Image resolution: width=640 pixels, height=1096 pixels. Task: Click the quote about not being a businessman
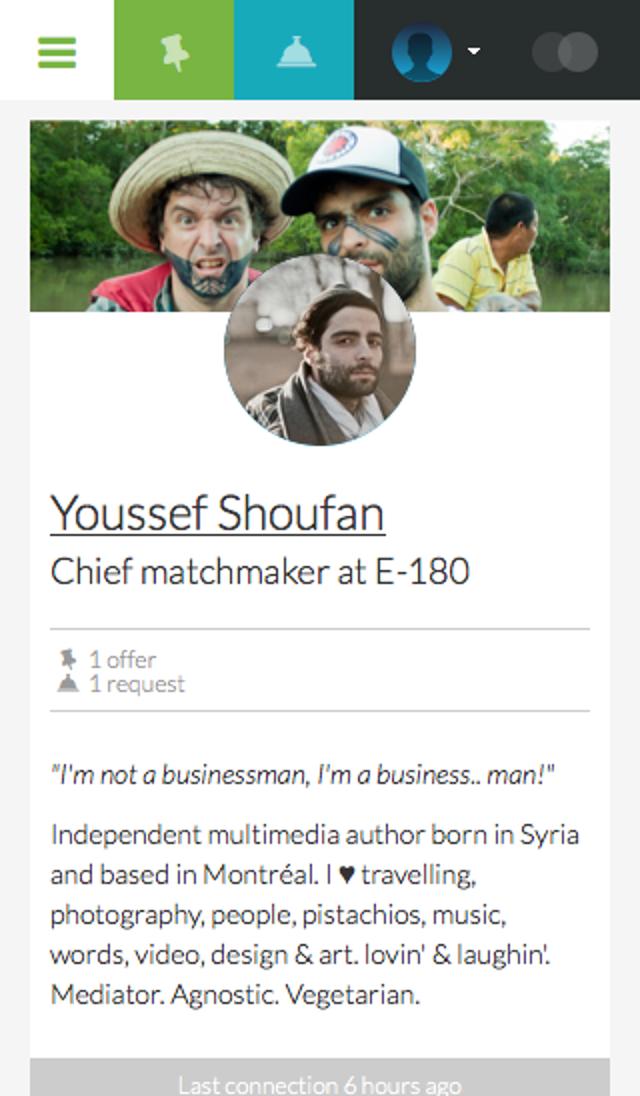pyautogui.click(x=303, y=774)
